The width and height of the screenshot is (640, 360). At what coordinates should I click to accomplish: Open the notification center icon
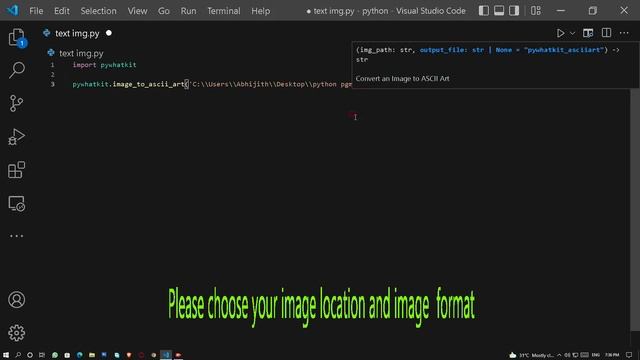click(629, 355)
